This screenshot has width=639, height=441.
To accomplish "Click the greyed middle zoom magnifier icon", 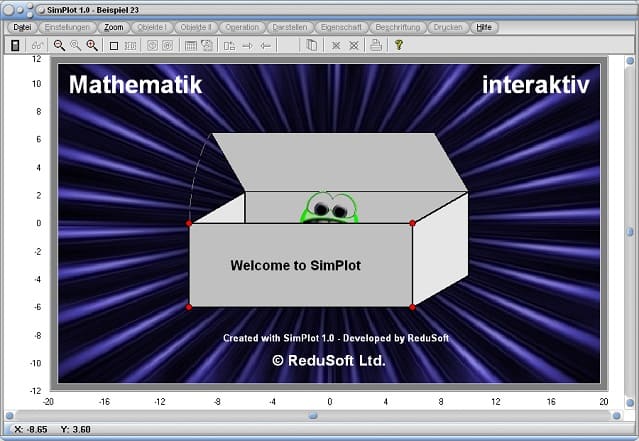I will pyautogui.click(x=75, y=45).
